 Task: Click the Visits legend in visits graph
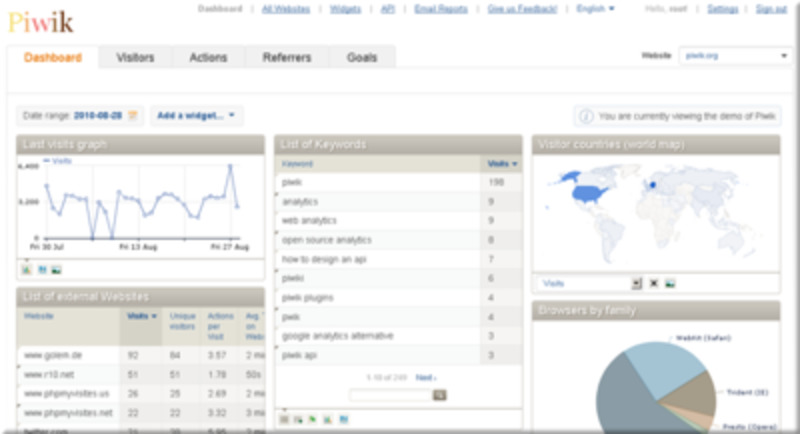pos(57,161)
